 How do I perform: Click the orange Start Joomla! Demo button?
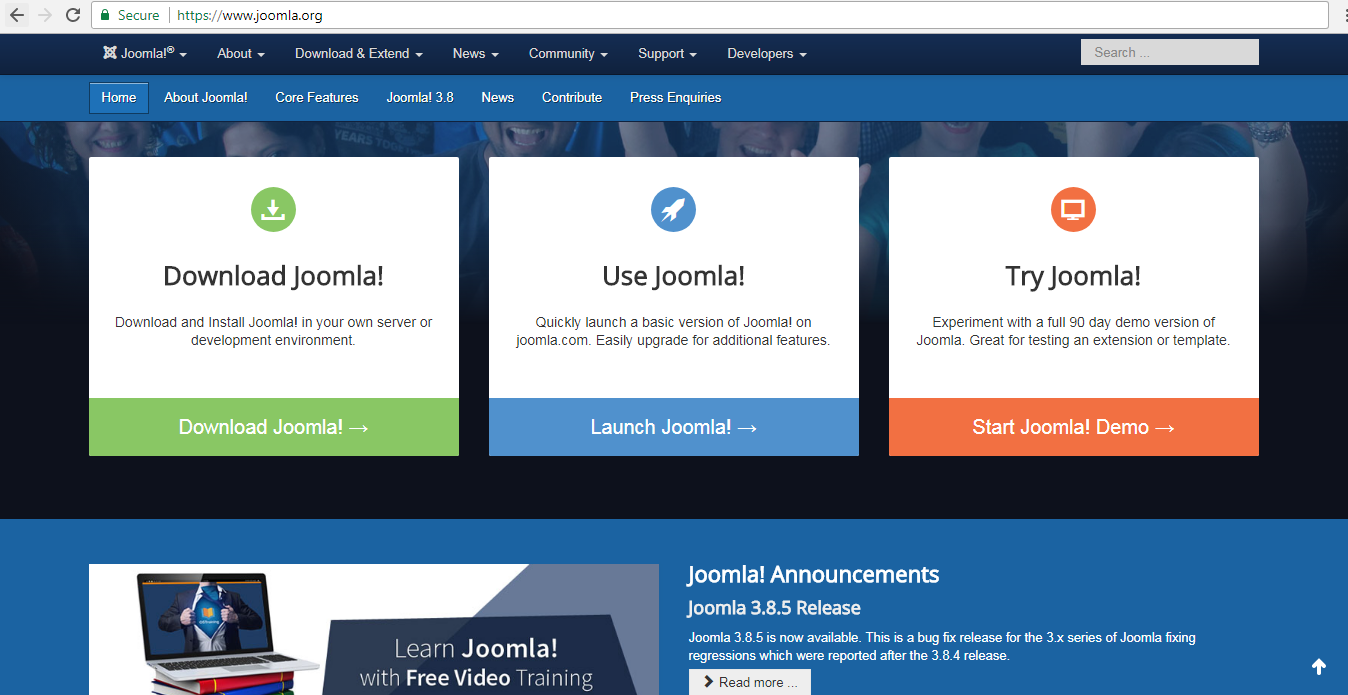pyautogui.click(x=1074, y=427)
